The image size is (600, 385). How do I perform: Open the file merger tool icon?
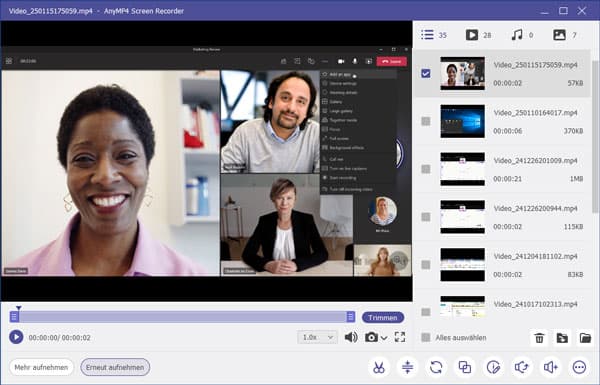coord(465,367)
